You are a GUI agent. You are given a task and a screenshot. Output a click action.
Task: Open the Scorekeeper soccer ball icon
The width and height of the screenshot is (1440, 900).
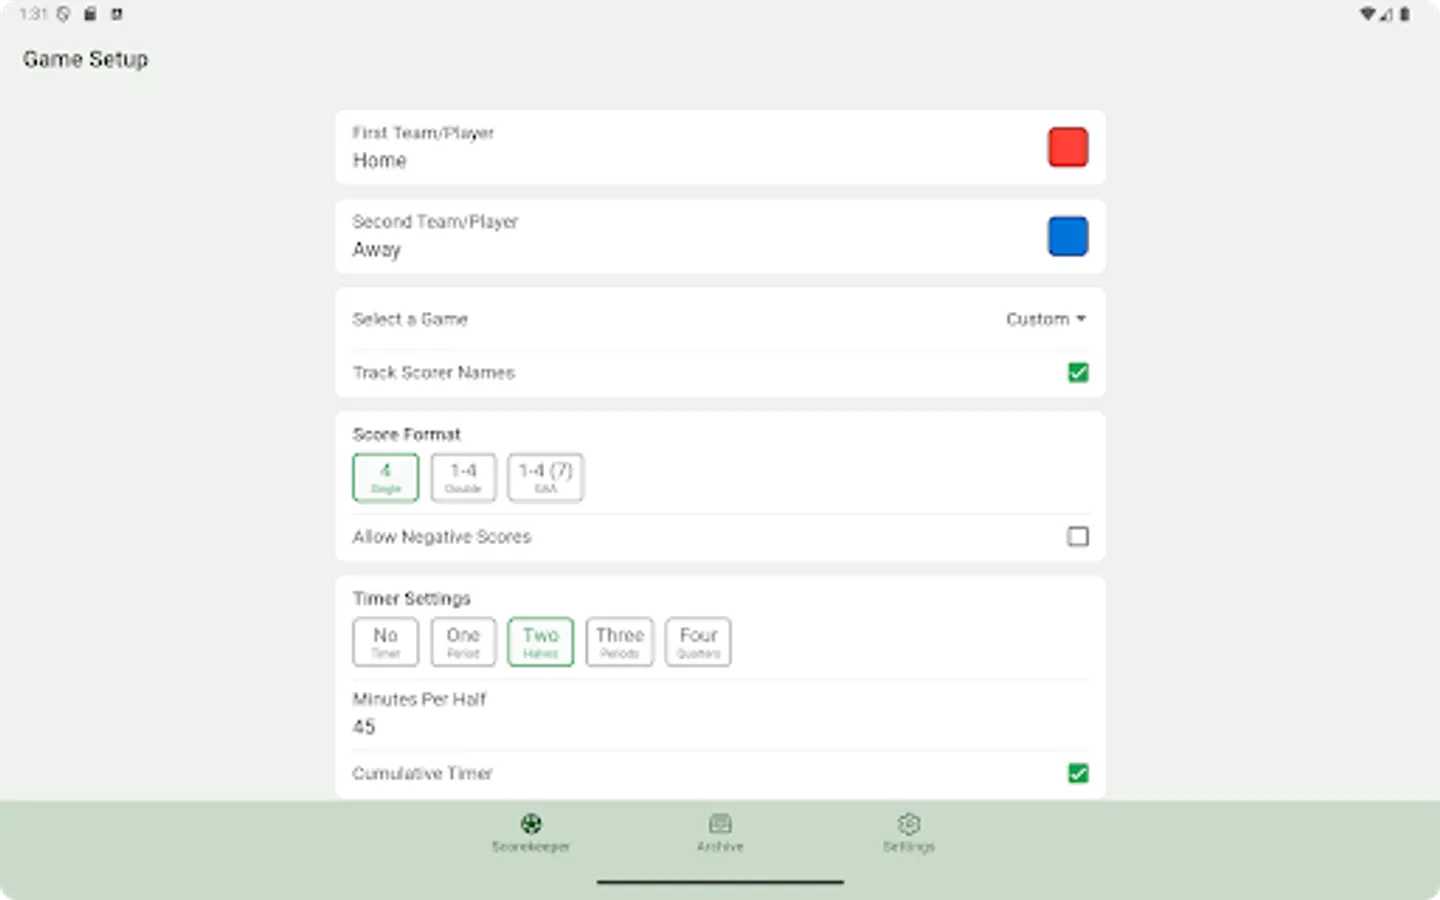click(530, 823)
